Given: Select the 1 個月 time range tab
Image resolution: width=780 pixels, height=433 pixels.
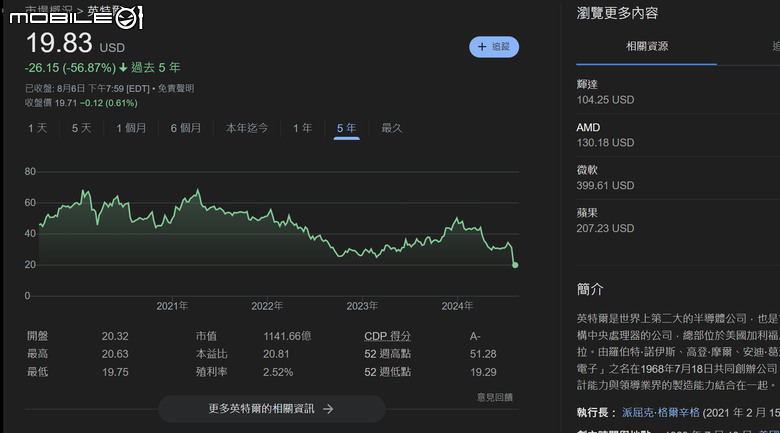Looking at the screenshot, I should pyautogui.click(x=131, y=128).
